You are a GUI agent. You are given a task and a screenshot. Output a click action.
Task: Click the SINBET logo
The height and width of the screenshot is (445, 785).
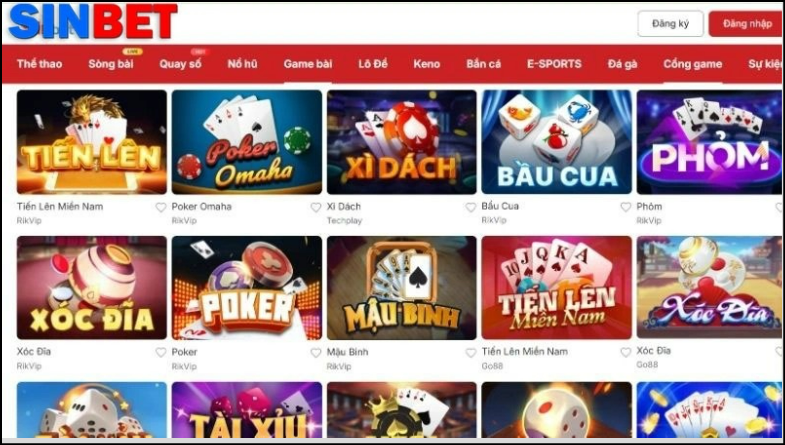pyautogui.click(x=93, y=22)
